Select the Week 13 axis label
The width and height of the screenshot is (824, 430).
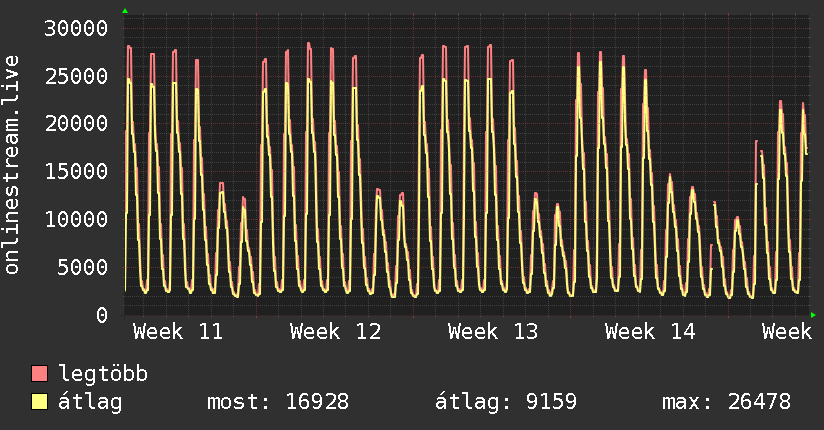pyautogui.click(x=493, y=332)
